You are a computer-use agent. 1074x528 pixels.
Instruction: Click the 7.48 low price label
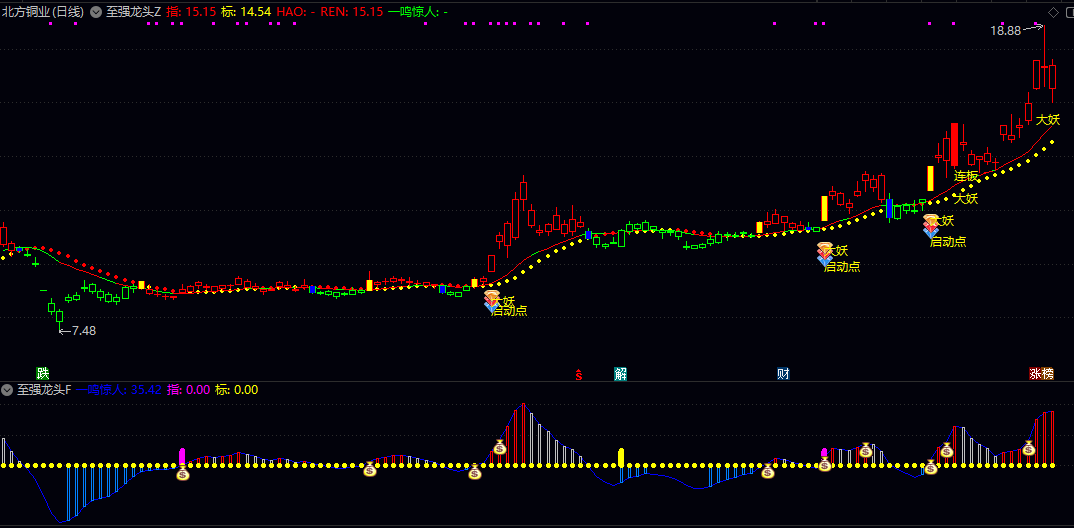(x=84, y=331)
